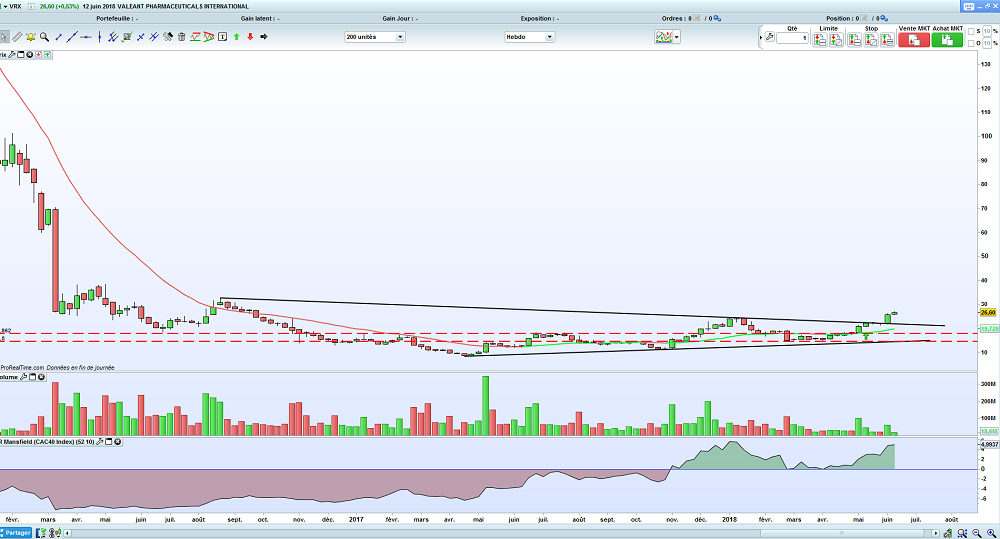The image size is (1000, 539).
Task: Click the Partager share button
Action: tap(15, 533)
